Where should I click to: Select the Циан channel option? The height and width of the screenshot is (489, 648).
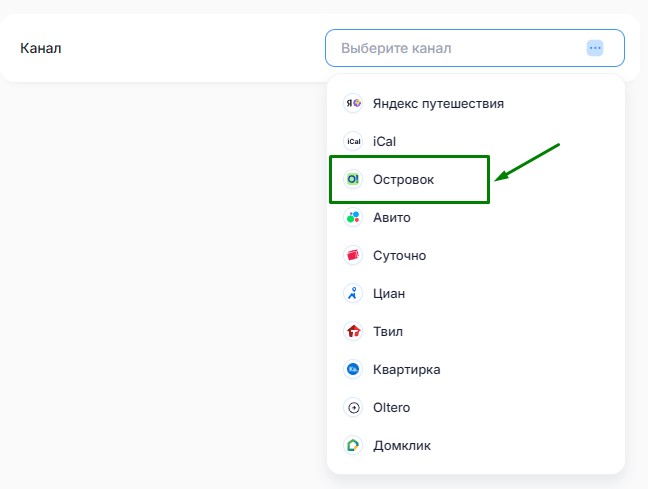389,293
